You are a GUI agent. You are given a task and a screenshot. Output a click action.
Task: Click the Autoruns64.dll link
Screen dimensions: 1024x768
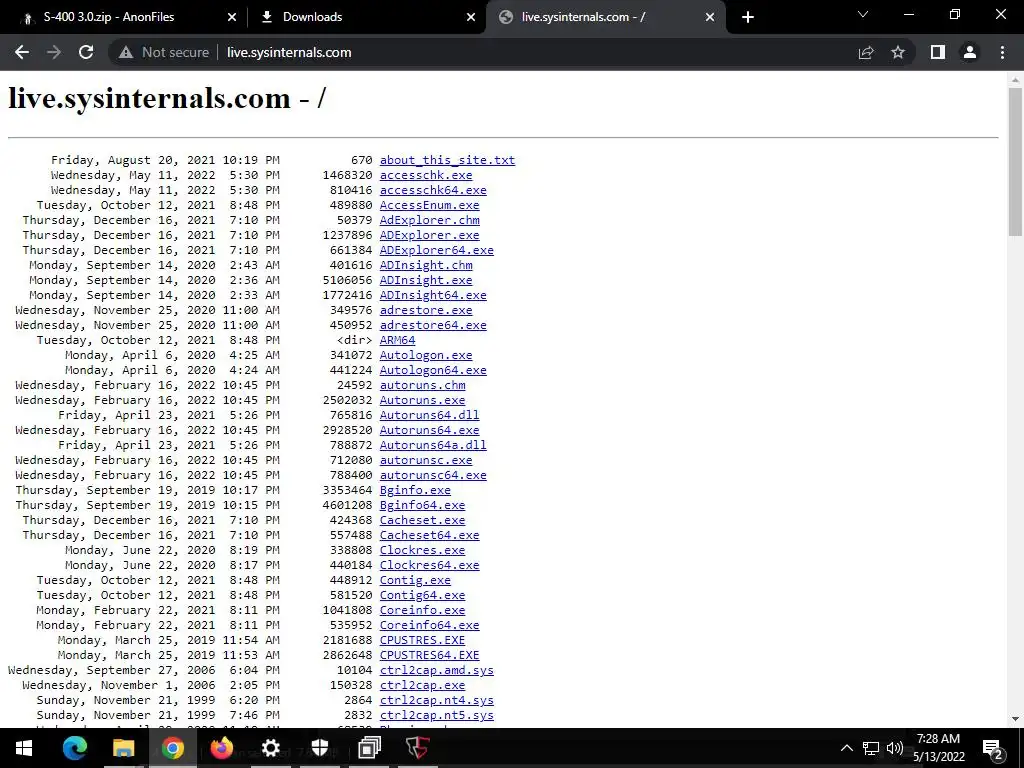pos(429,415)
